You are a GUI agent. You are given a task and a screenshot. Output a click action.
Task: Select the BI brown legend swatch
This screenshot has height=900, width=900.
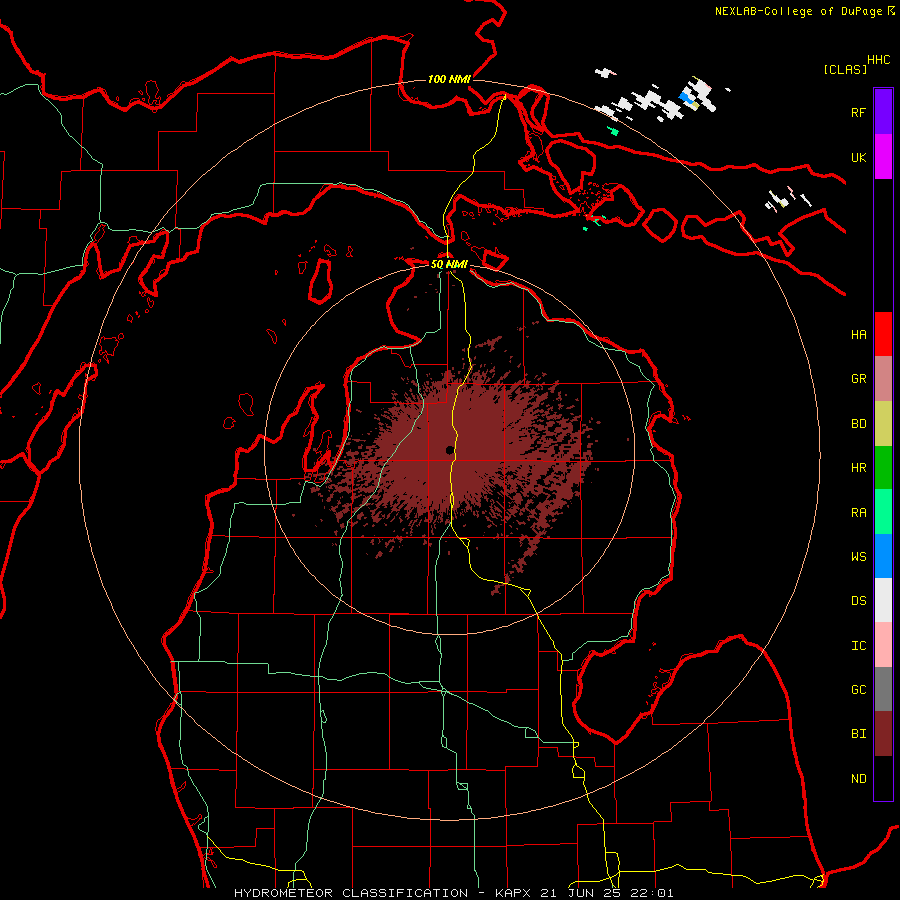883,734
